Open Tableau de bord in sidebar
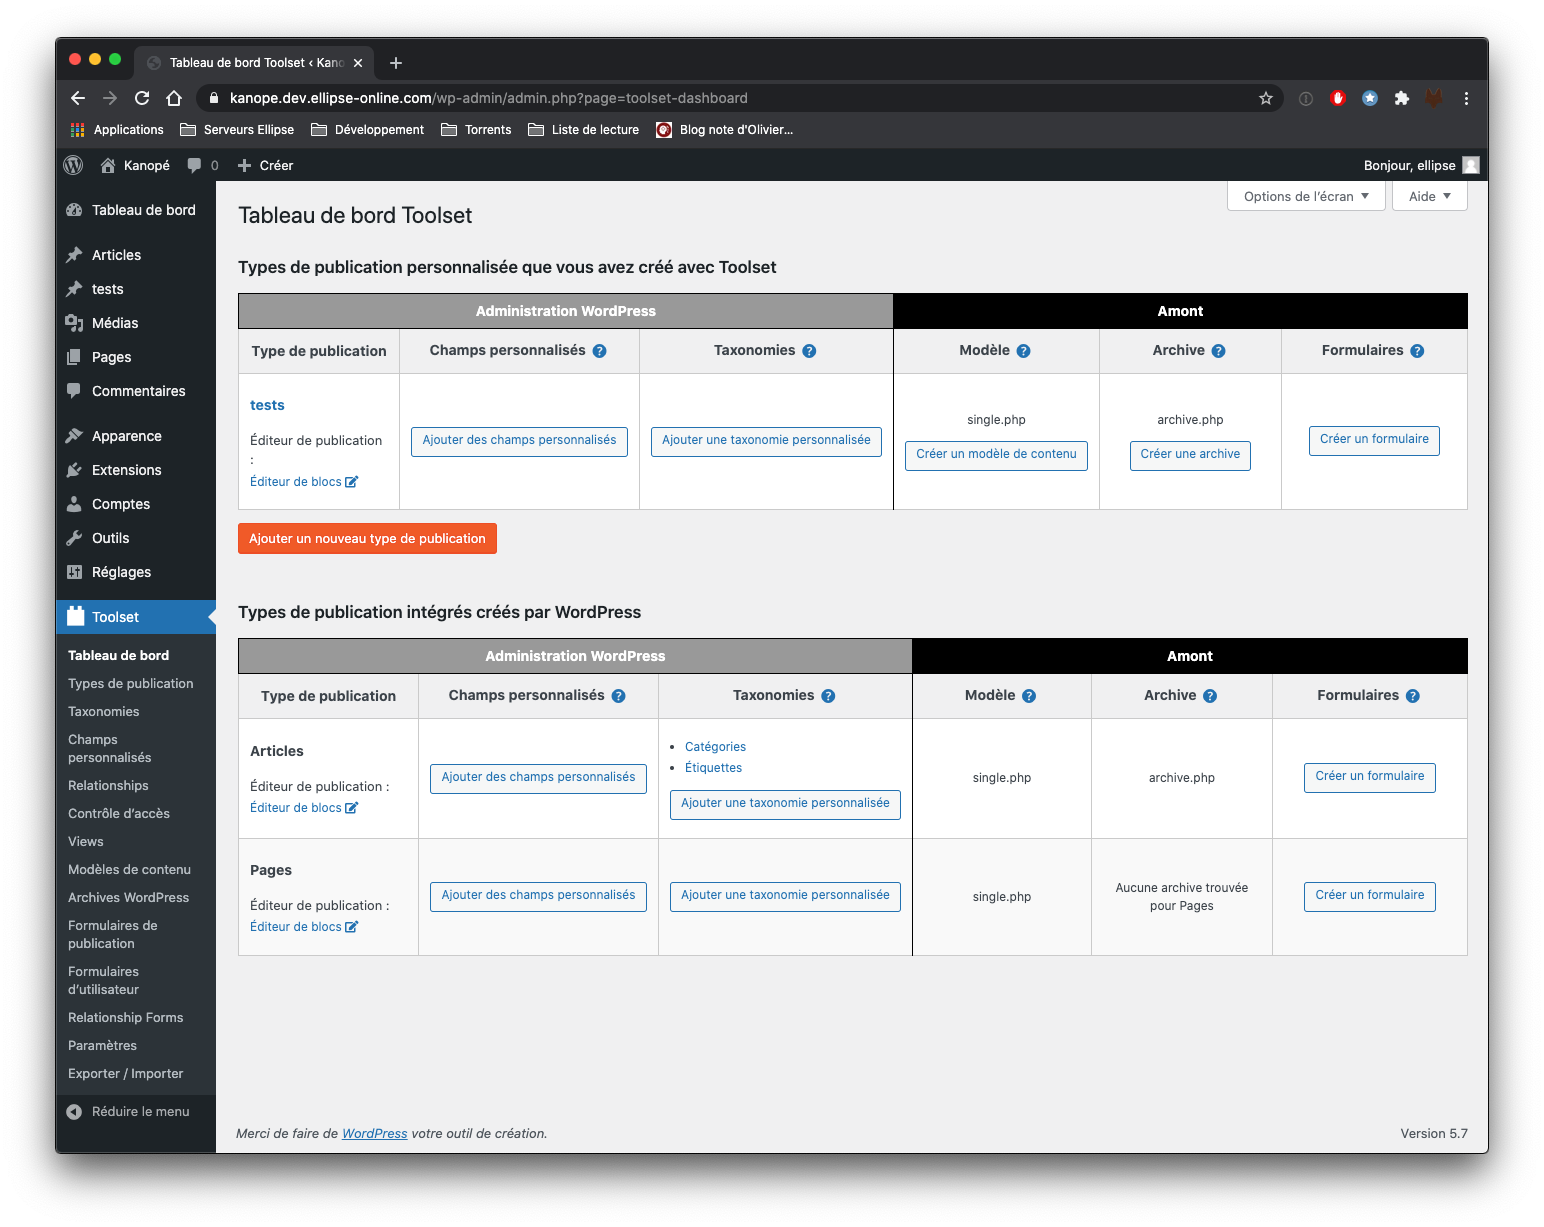The height and width of the screenshot is (1227, 1544). [136, 210]
